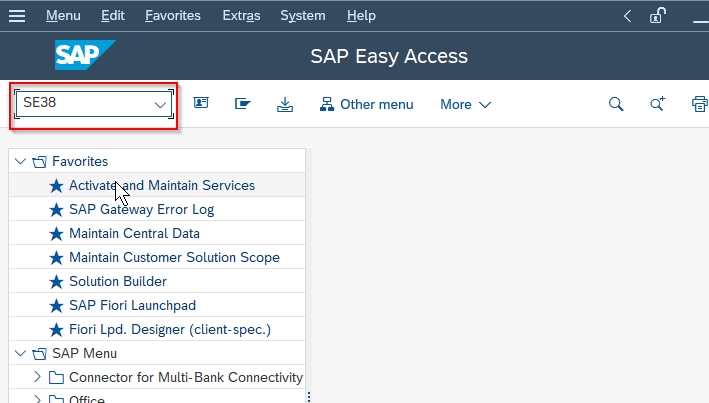The image size is (709, 403).
Task: Open the Help menu
Action: [x=361, y=16]
